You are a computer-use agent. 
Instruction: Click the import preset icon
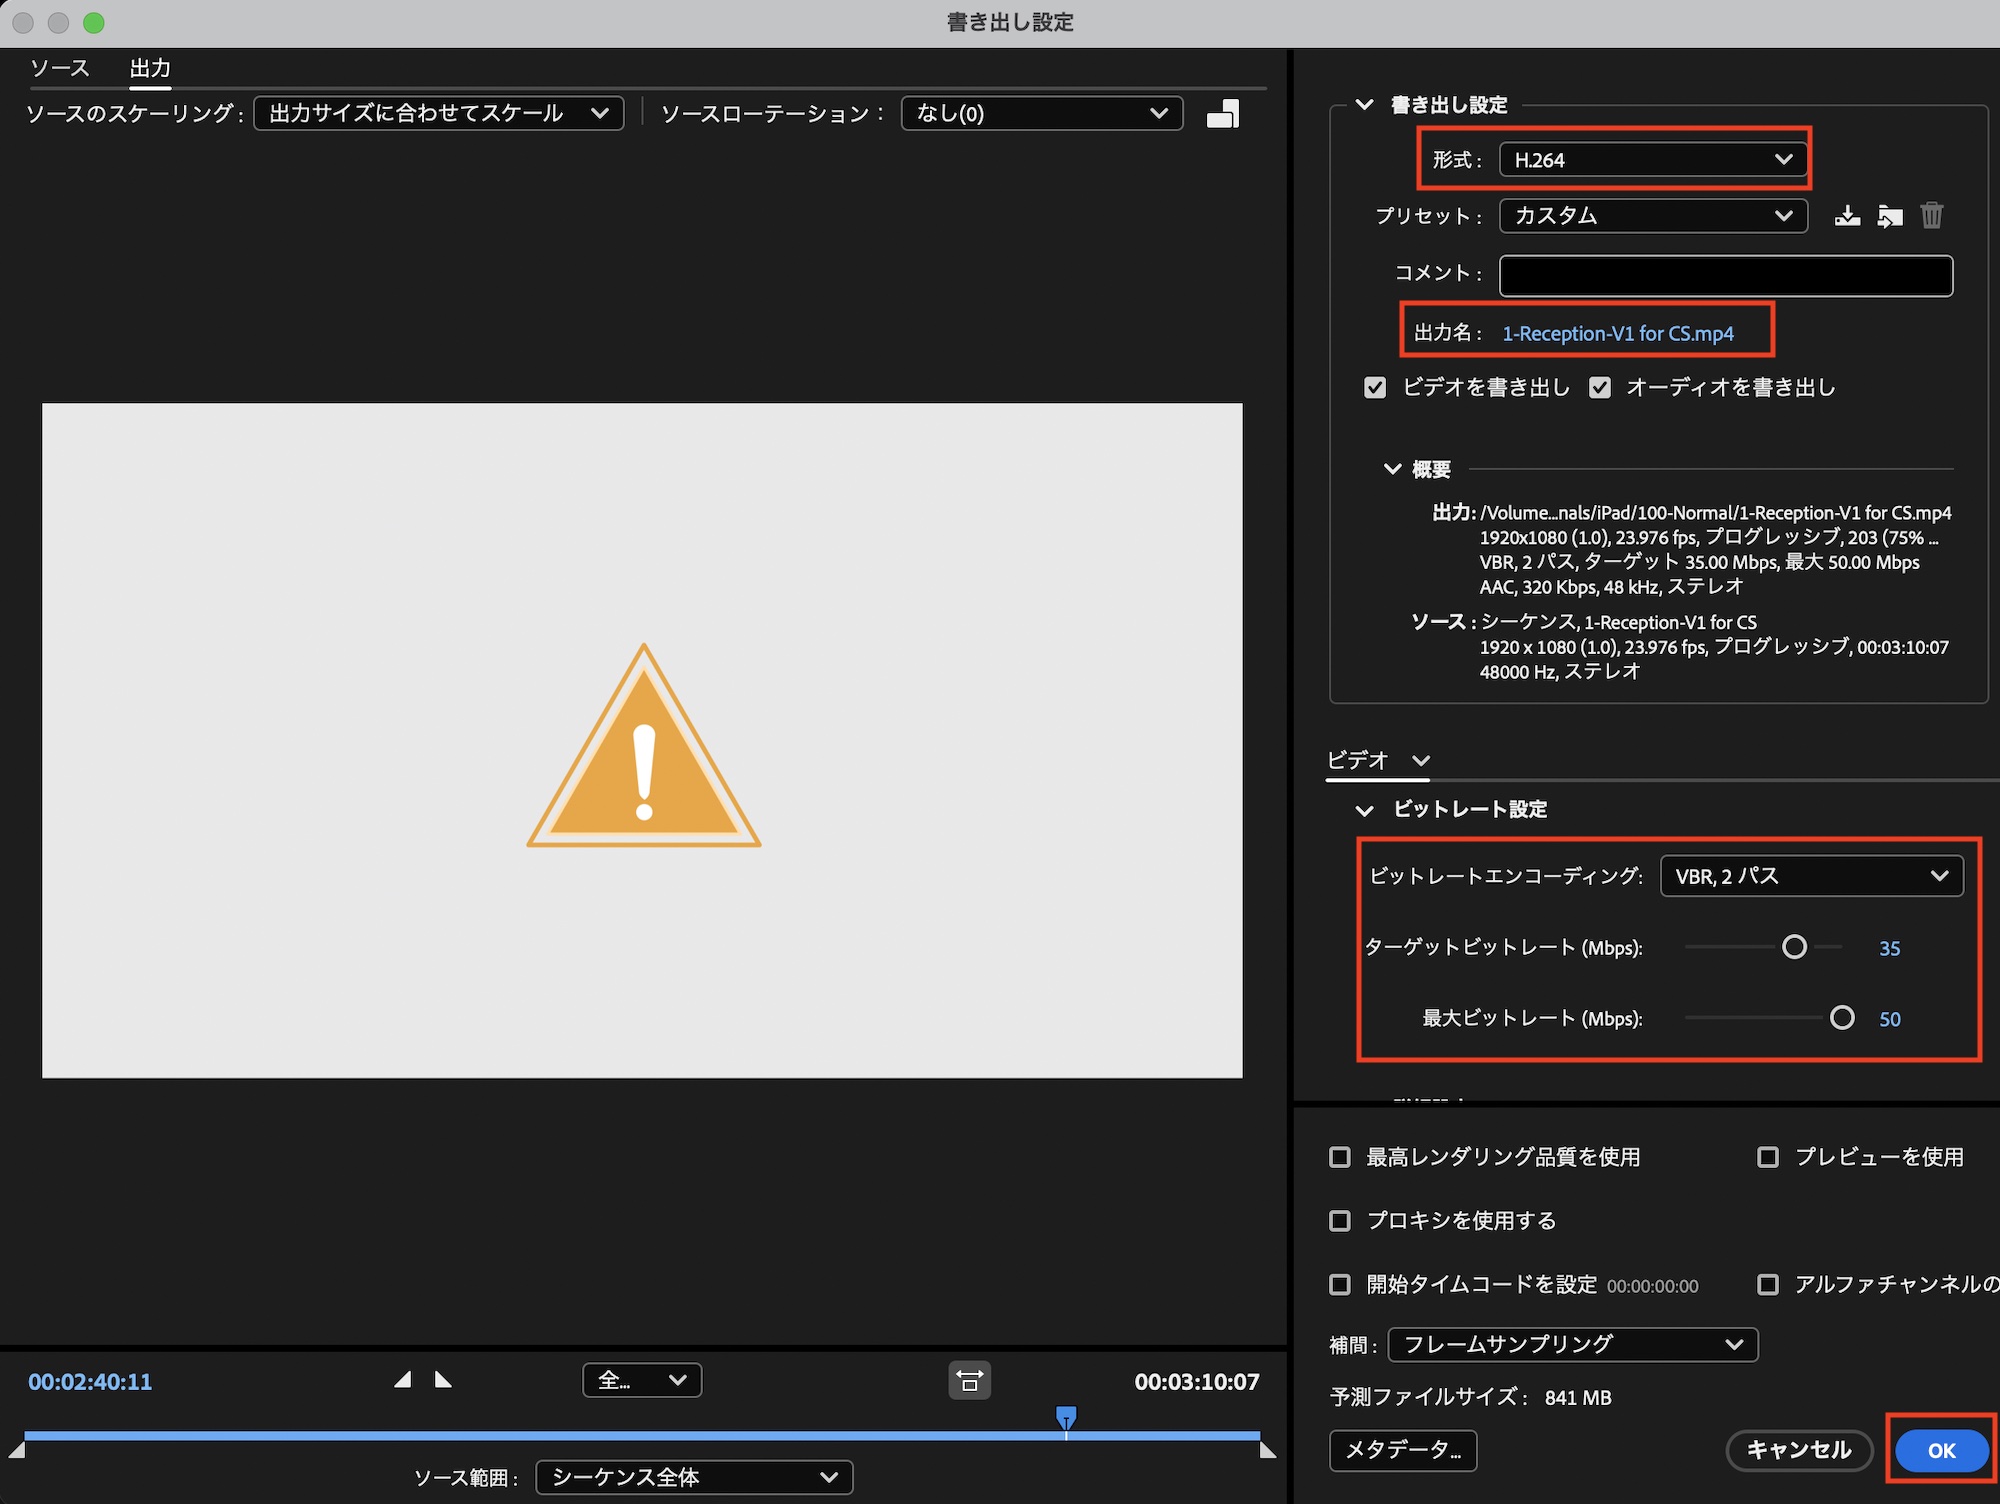coord(1889,216)
